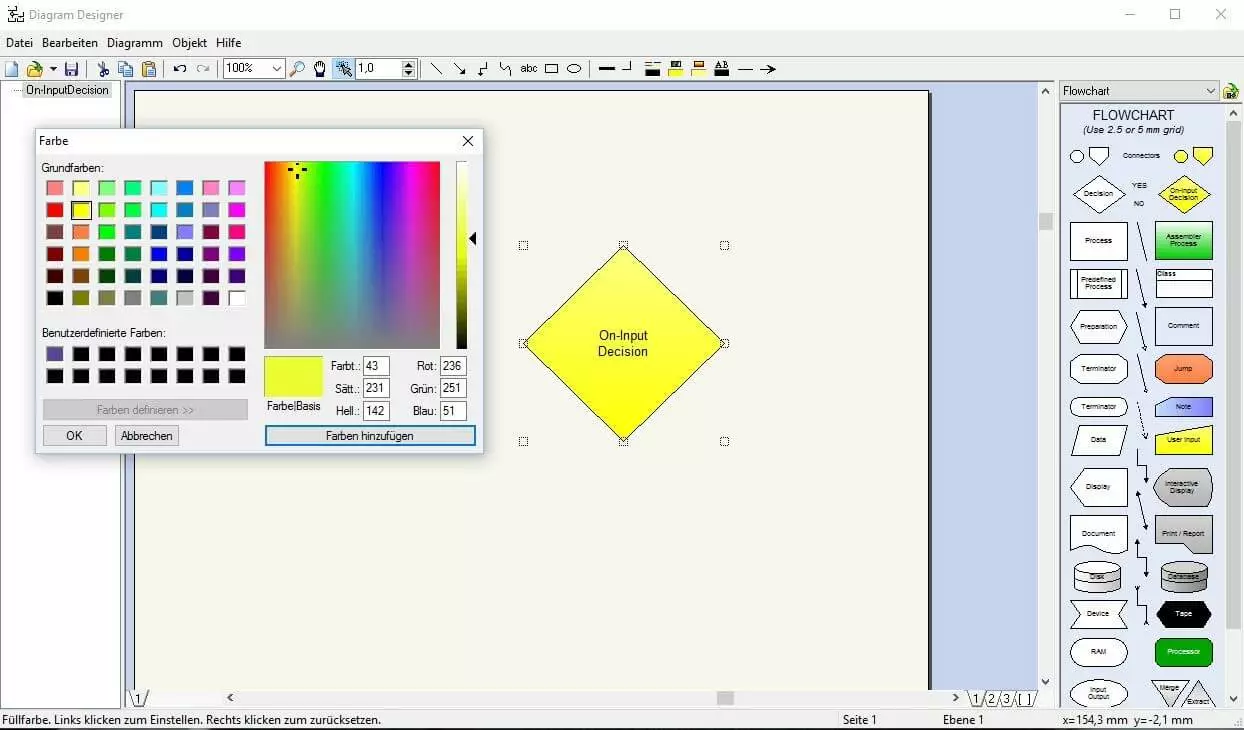
Task: Select the orange Jump palette shape
Action: point(1183,368)
